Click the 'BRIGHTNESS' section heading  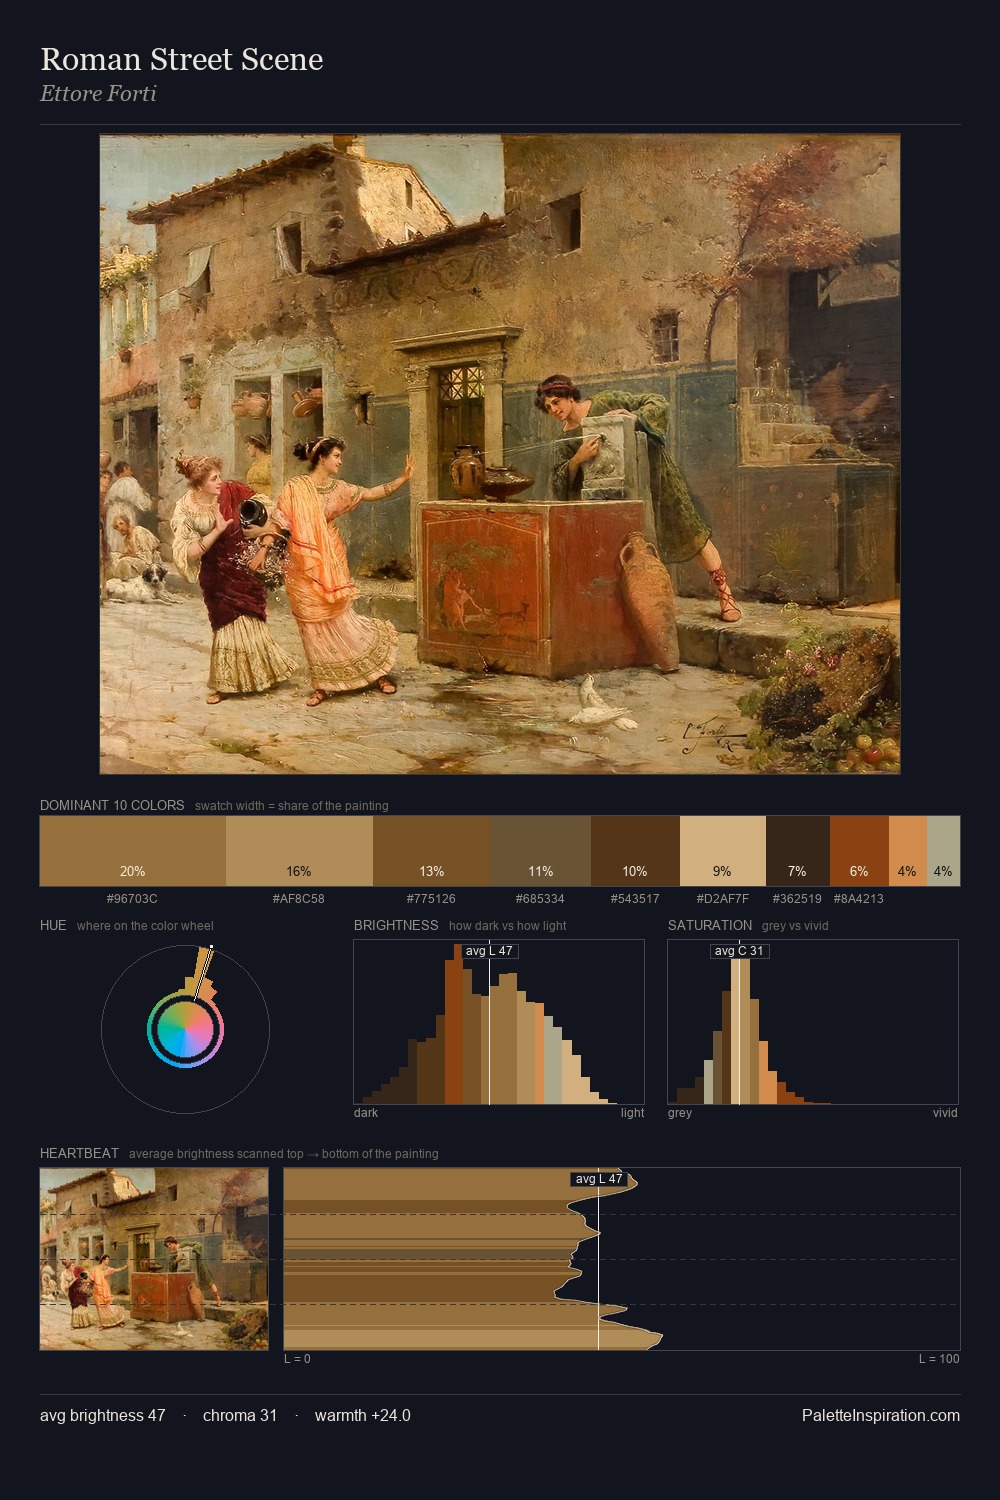point(396,925)
